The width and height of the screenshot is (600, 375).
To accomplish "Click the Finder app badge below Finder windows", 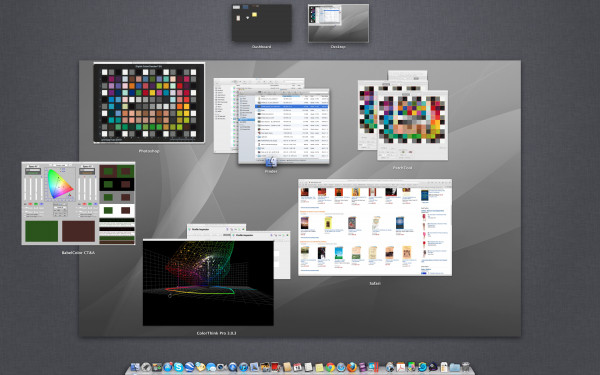I will coord(271,162).
